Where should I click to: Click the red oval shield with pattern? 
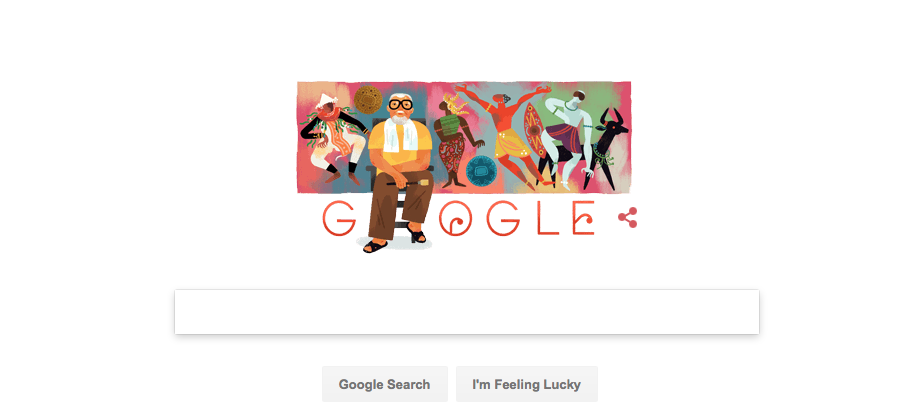click(x=534, y=130)
